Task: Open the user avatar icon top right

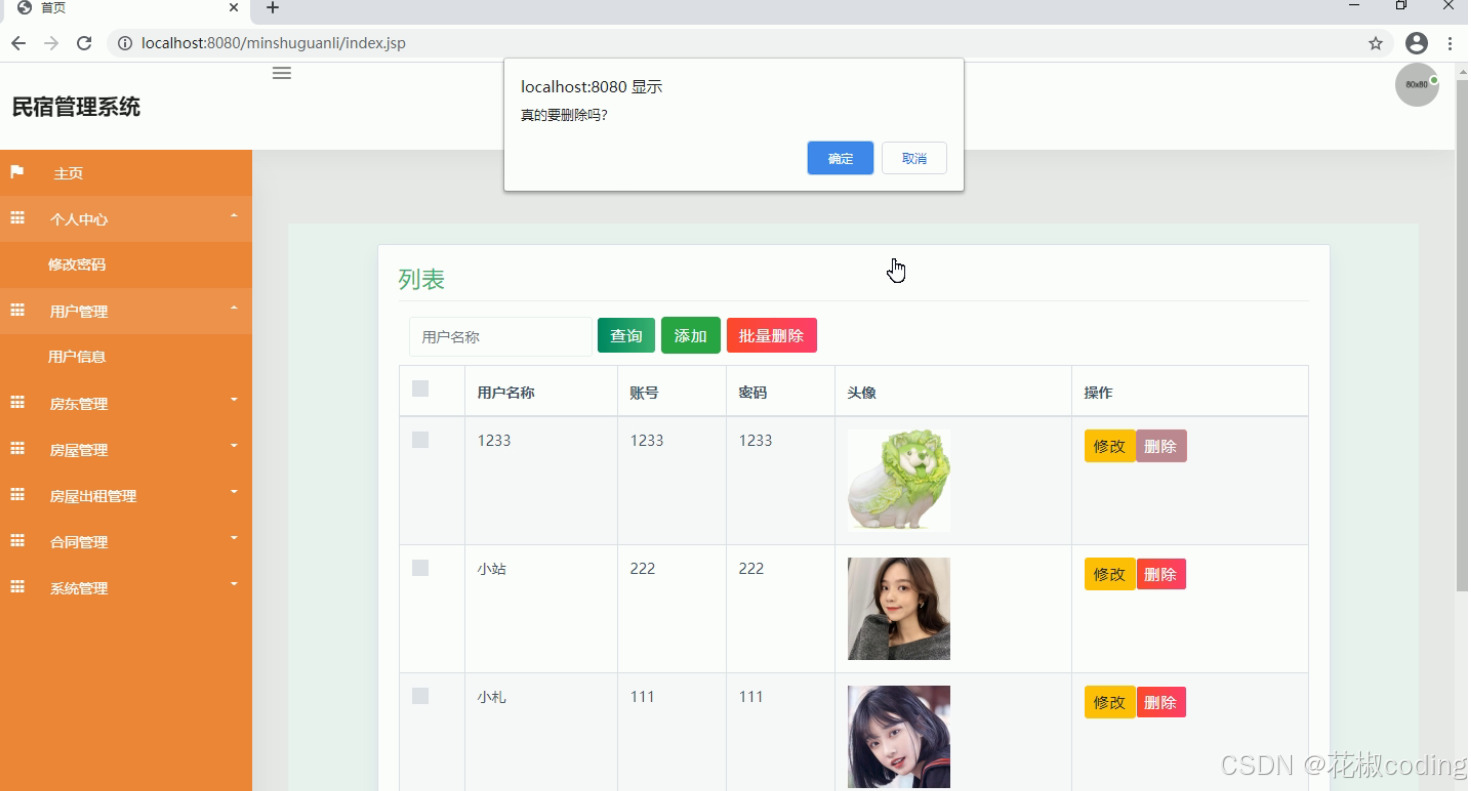Action: (x=1417, y=84)
